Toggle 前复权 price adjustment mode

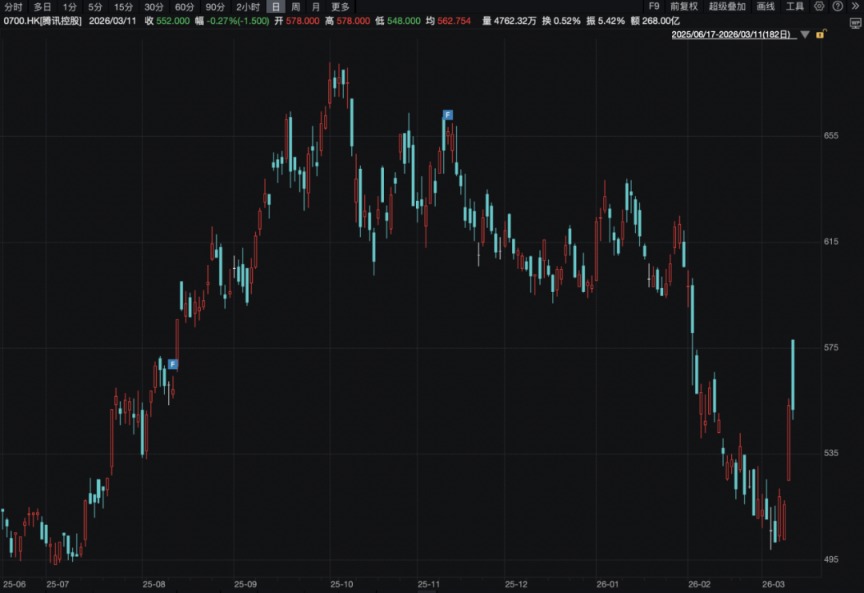coord(685,7)
